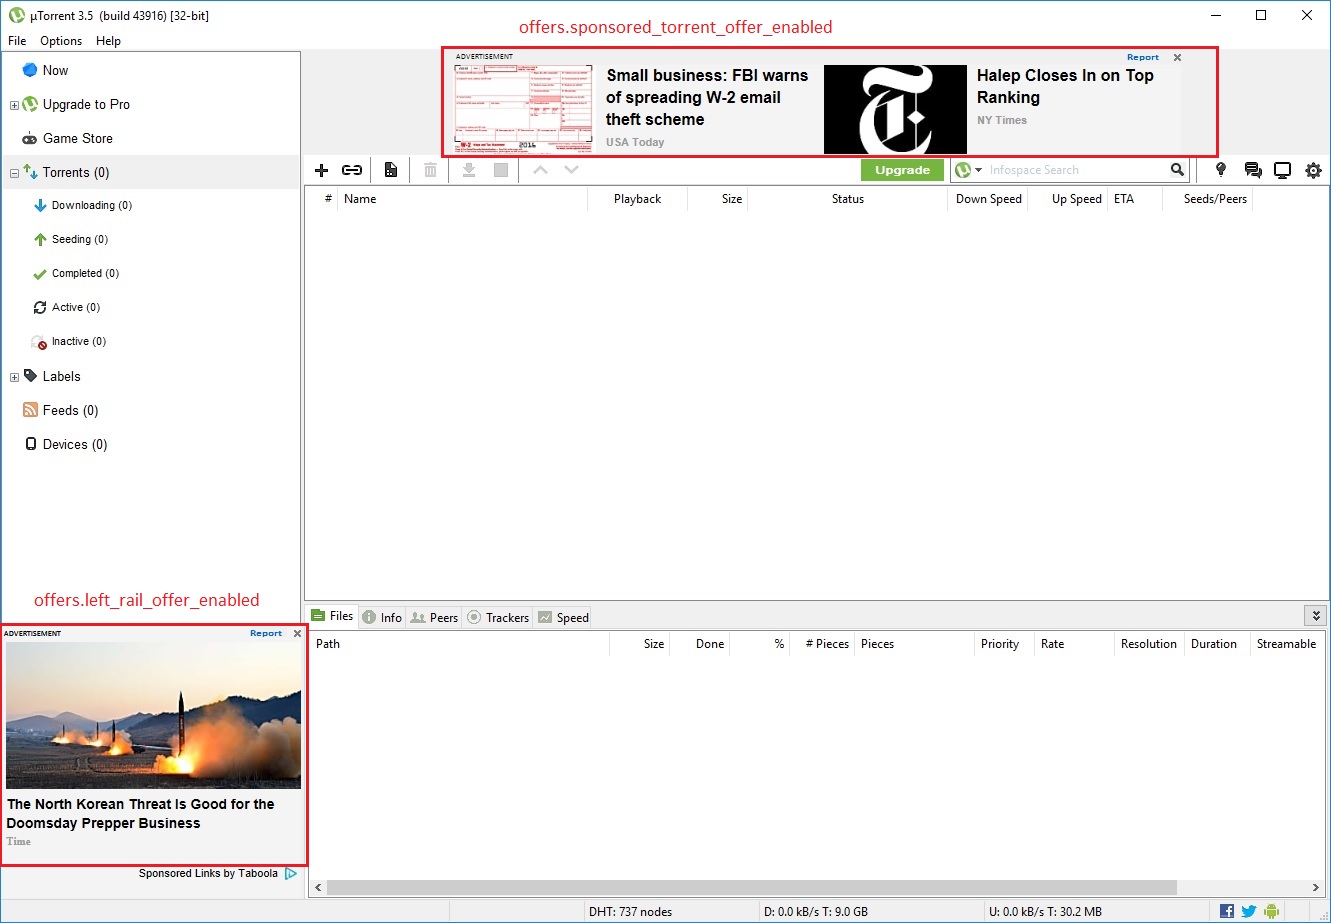Screen dimensions: 1331x923
Task: Click Add Torrent from URL link icon
Action: (352, 171)
